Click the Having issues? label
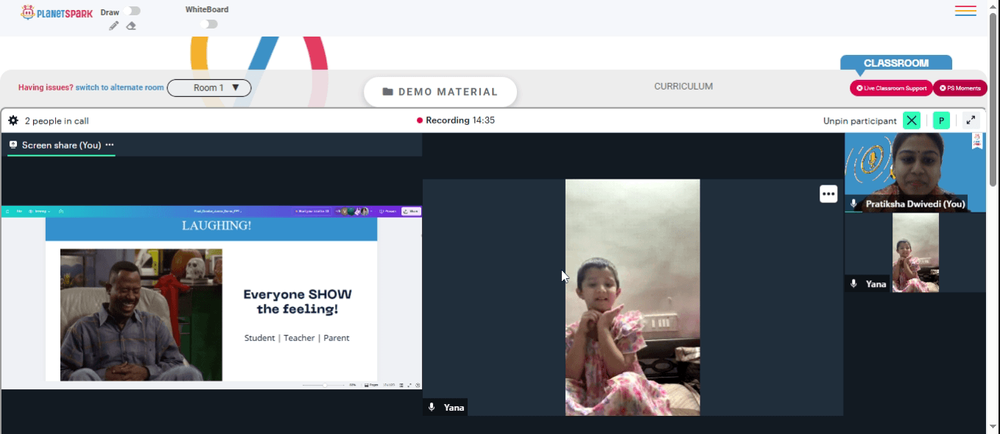Image resolution: width=1000 pixels, height=434 pixels. [x=45, y=88]
